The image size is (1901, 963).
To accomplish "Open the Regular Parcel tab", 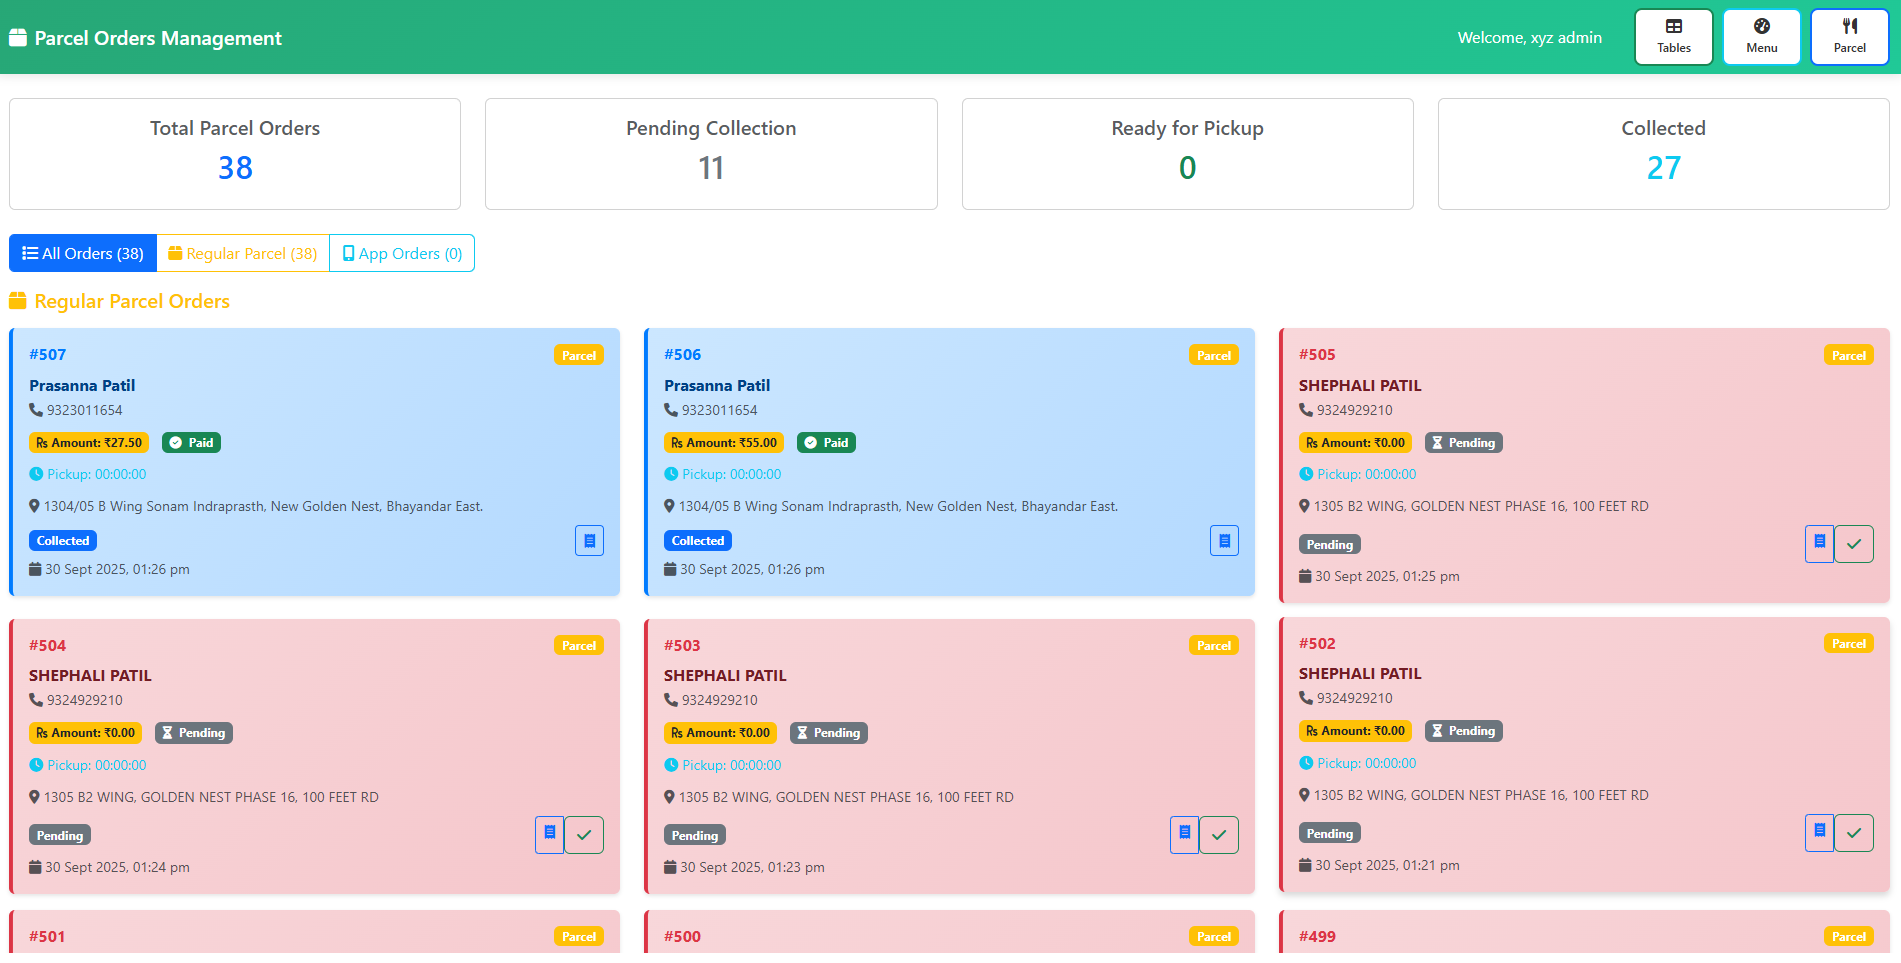I will [242, 253].
